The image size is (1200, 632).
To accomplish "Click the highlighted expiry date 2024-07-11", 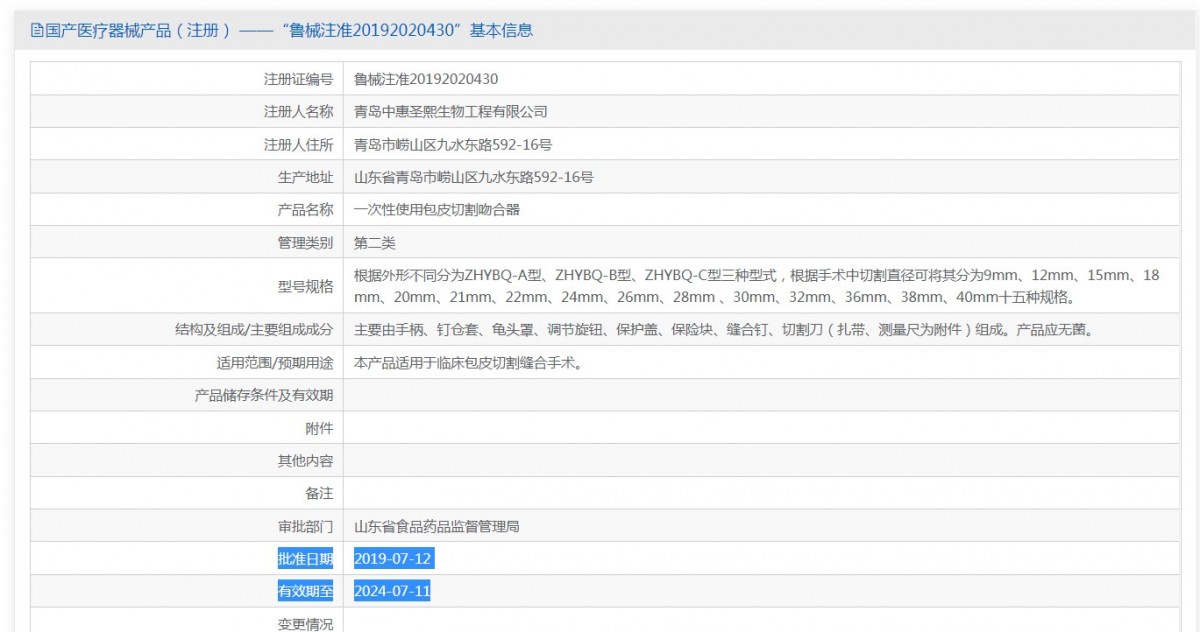I will click(x=392, y=591).
